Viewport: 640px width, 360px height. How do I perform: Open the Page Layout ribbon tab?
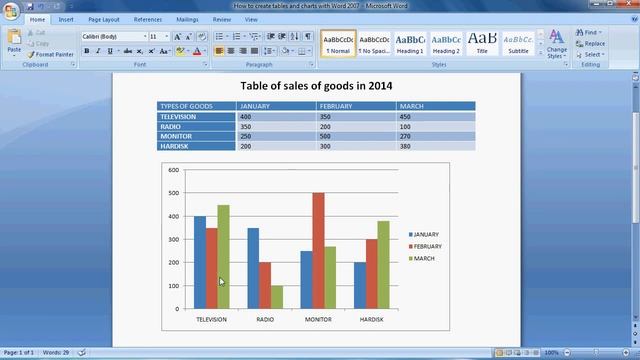click(104, 20)
